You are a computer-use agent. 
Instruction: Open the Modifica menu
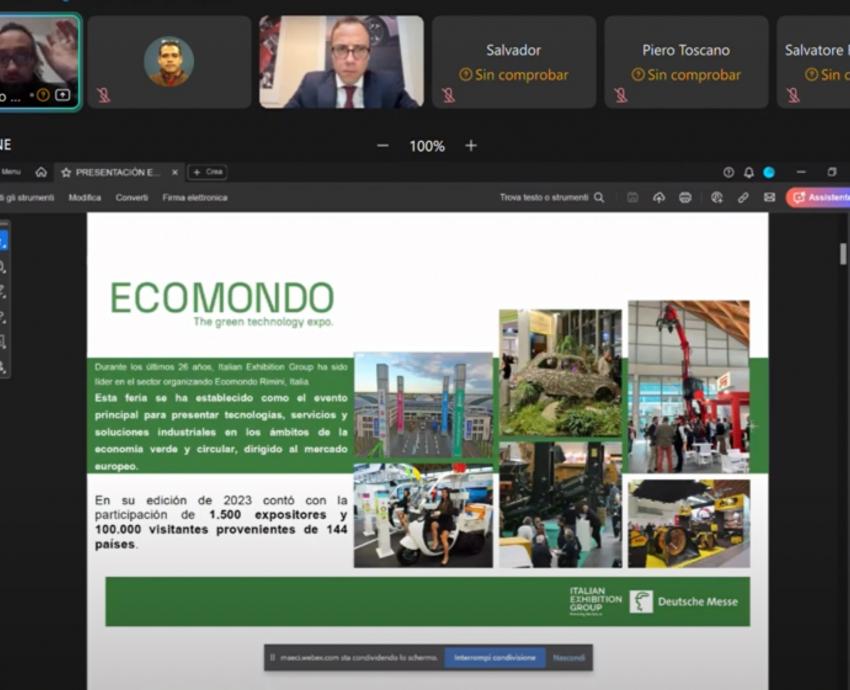pos(85,198)
